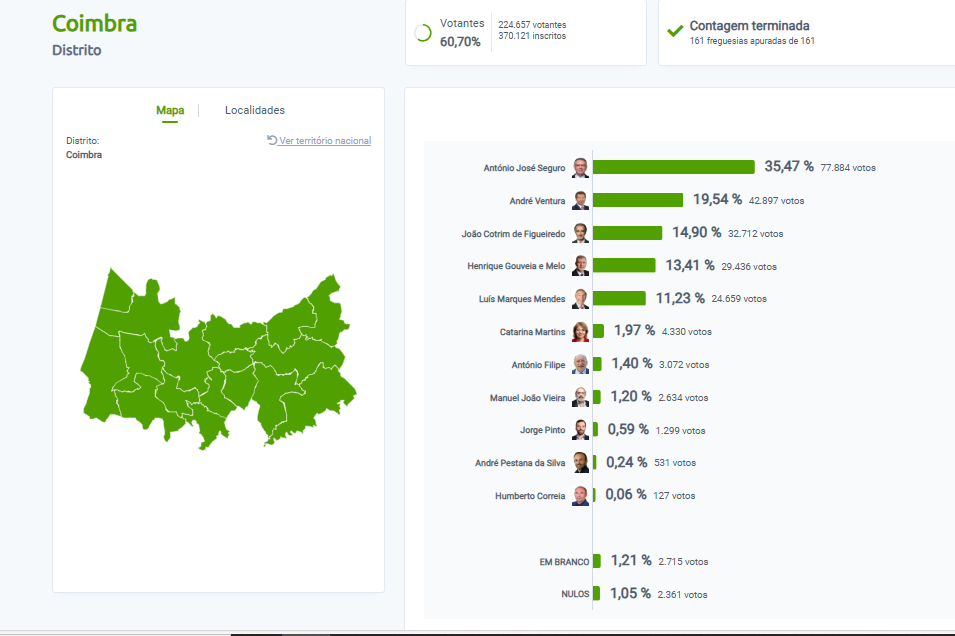
Task: Click Luís Marques Mendes' candidate photo
Action: 580,299
